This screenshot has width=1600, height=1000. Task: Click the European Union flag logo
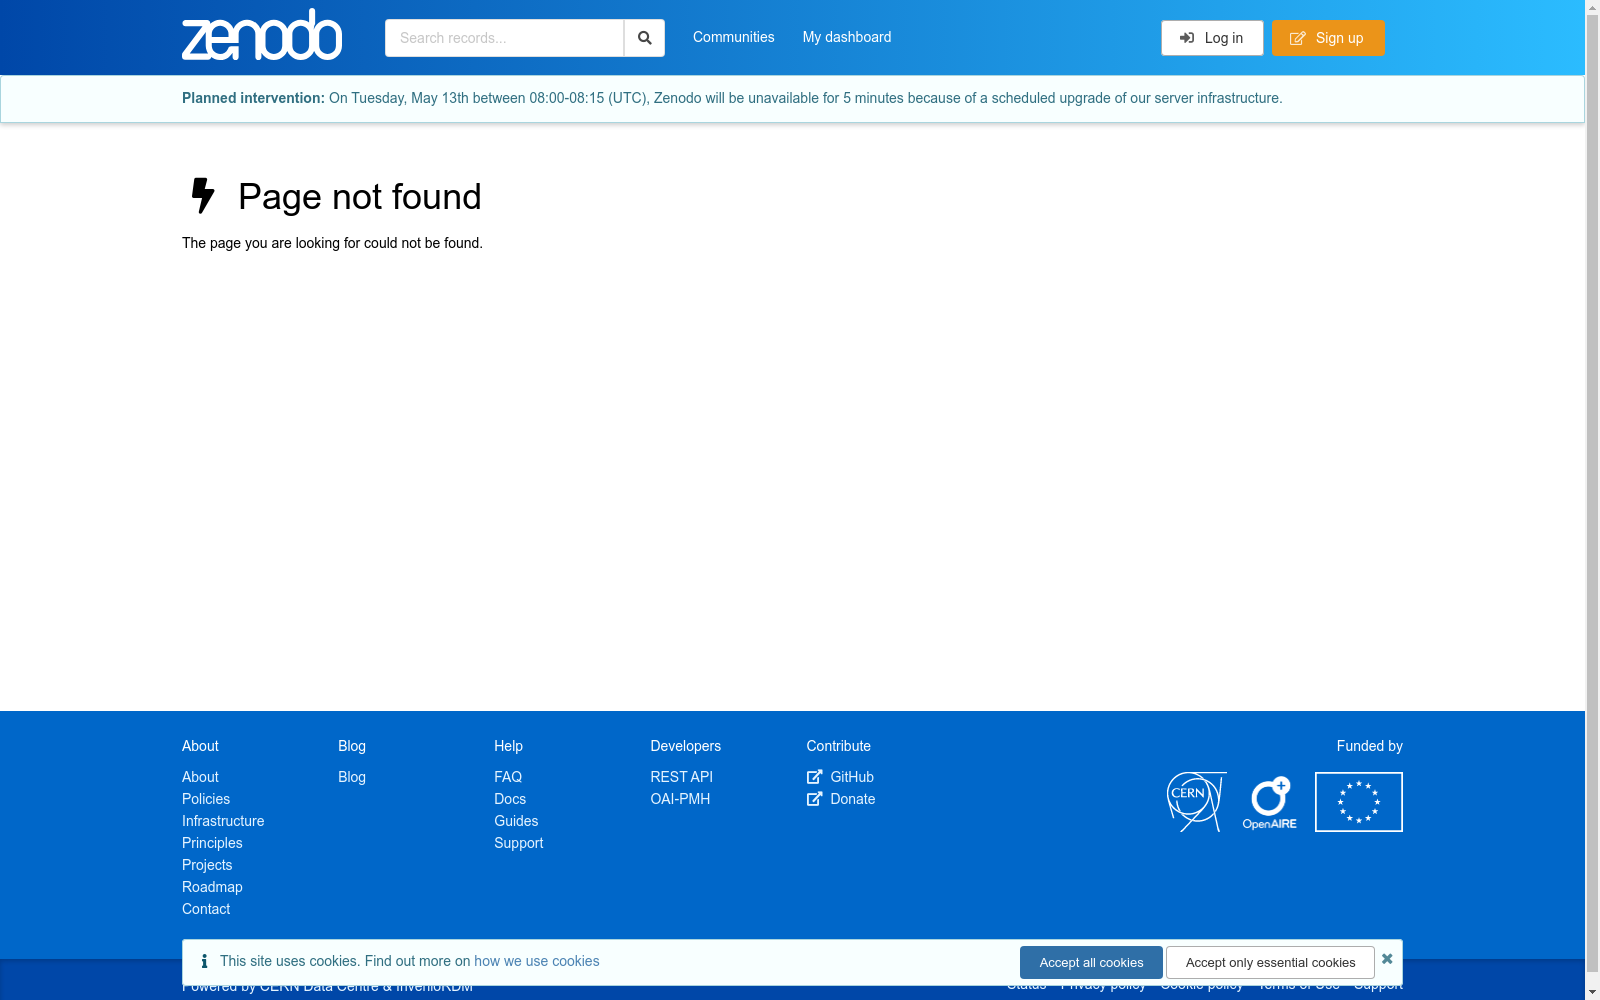click(x=1359, y=802)
